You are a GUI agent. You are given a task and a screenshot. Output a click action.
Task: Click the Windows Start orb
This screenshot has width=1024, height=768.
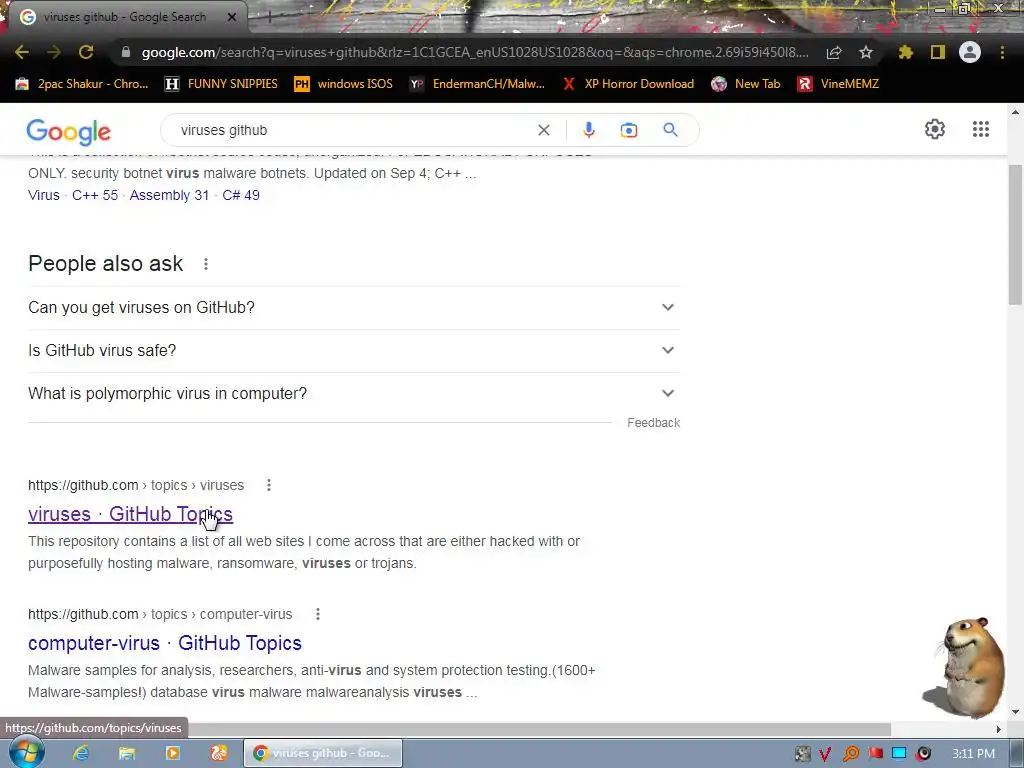point(25,753)
